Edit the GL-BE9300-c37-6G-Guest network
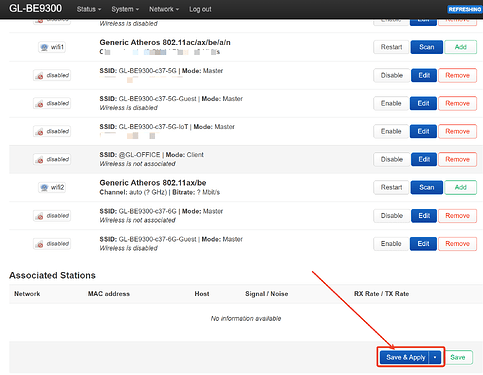Viewport: 483px width, 375px height. [x=423, y=244]
